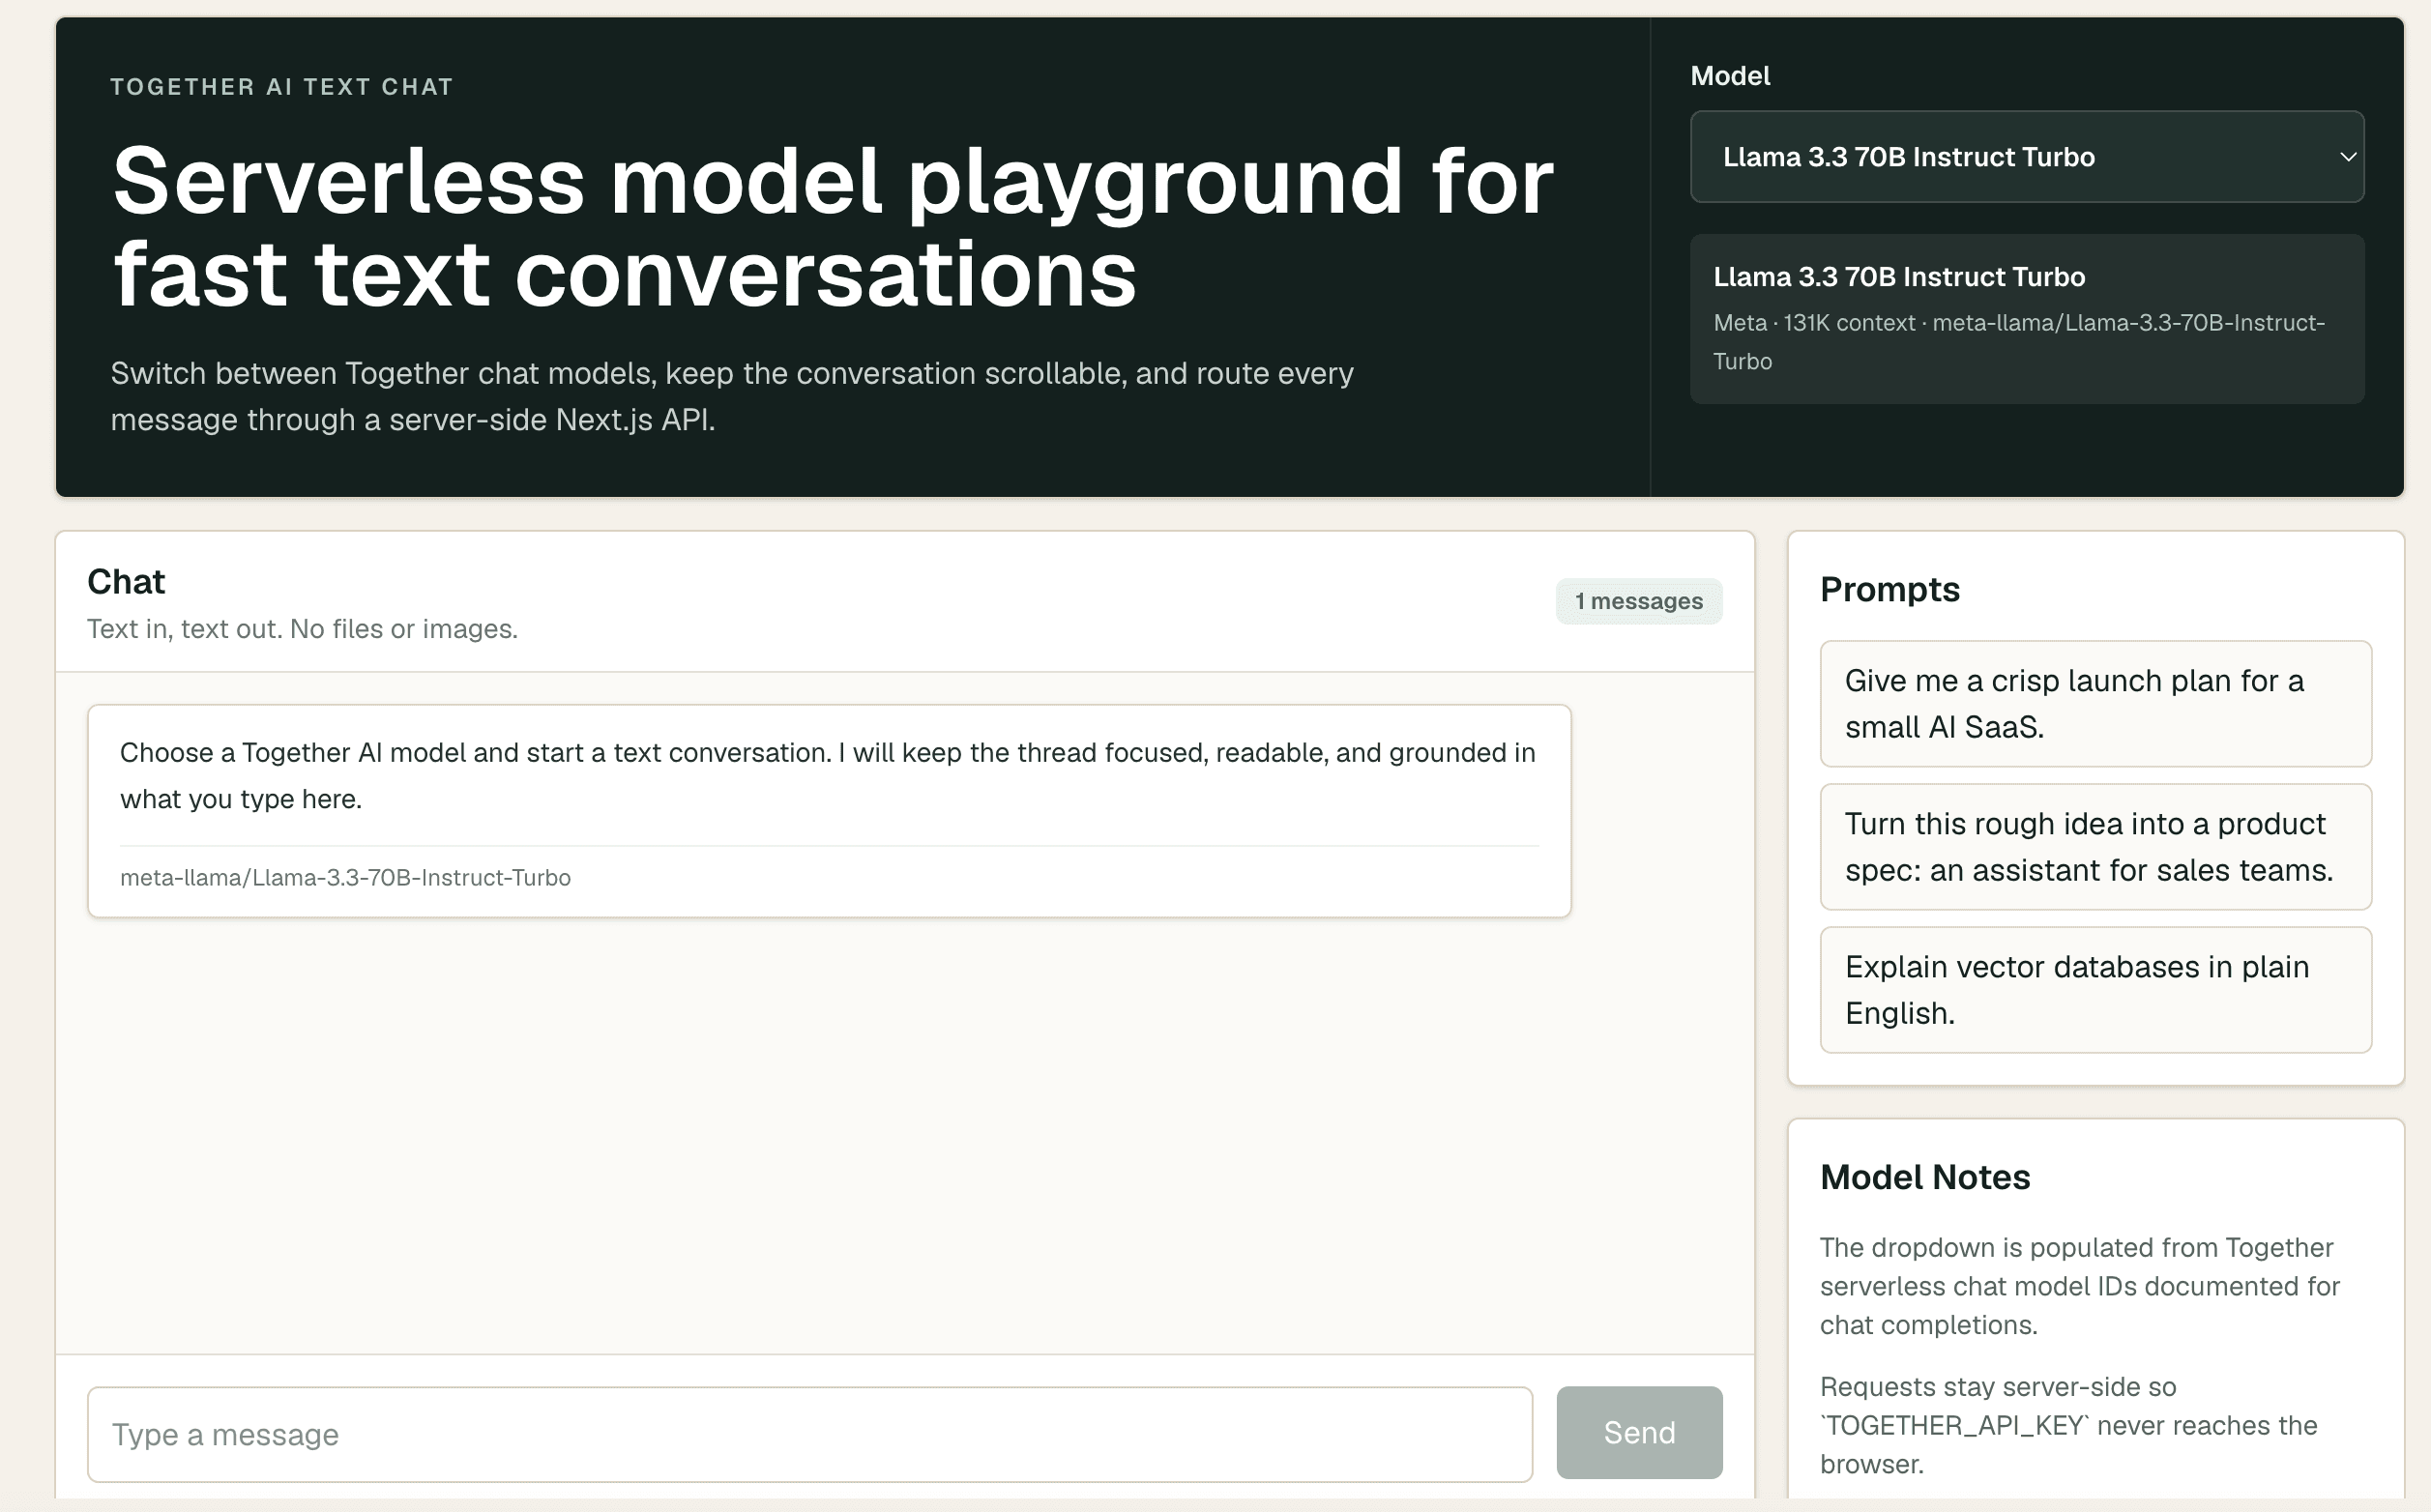The height and width of the screenshot is (1512, 2431).
Task: Send the chat message
Action: (x=1638, y=1432)
